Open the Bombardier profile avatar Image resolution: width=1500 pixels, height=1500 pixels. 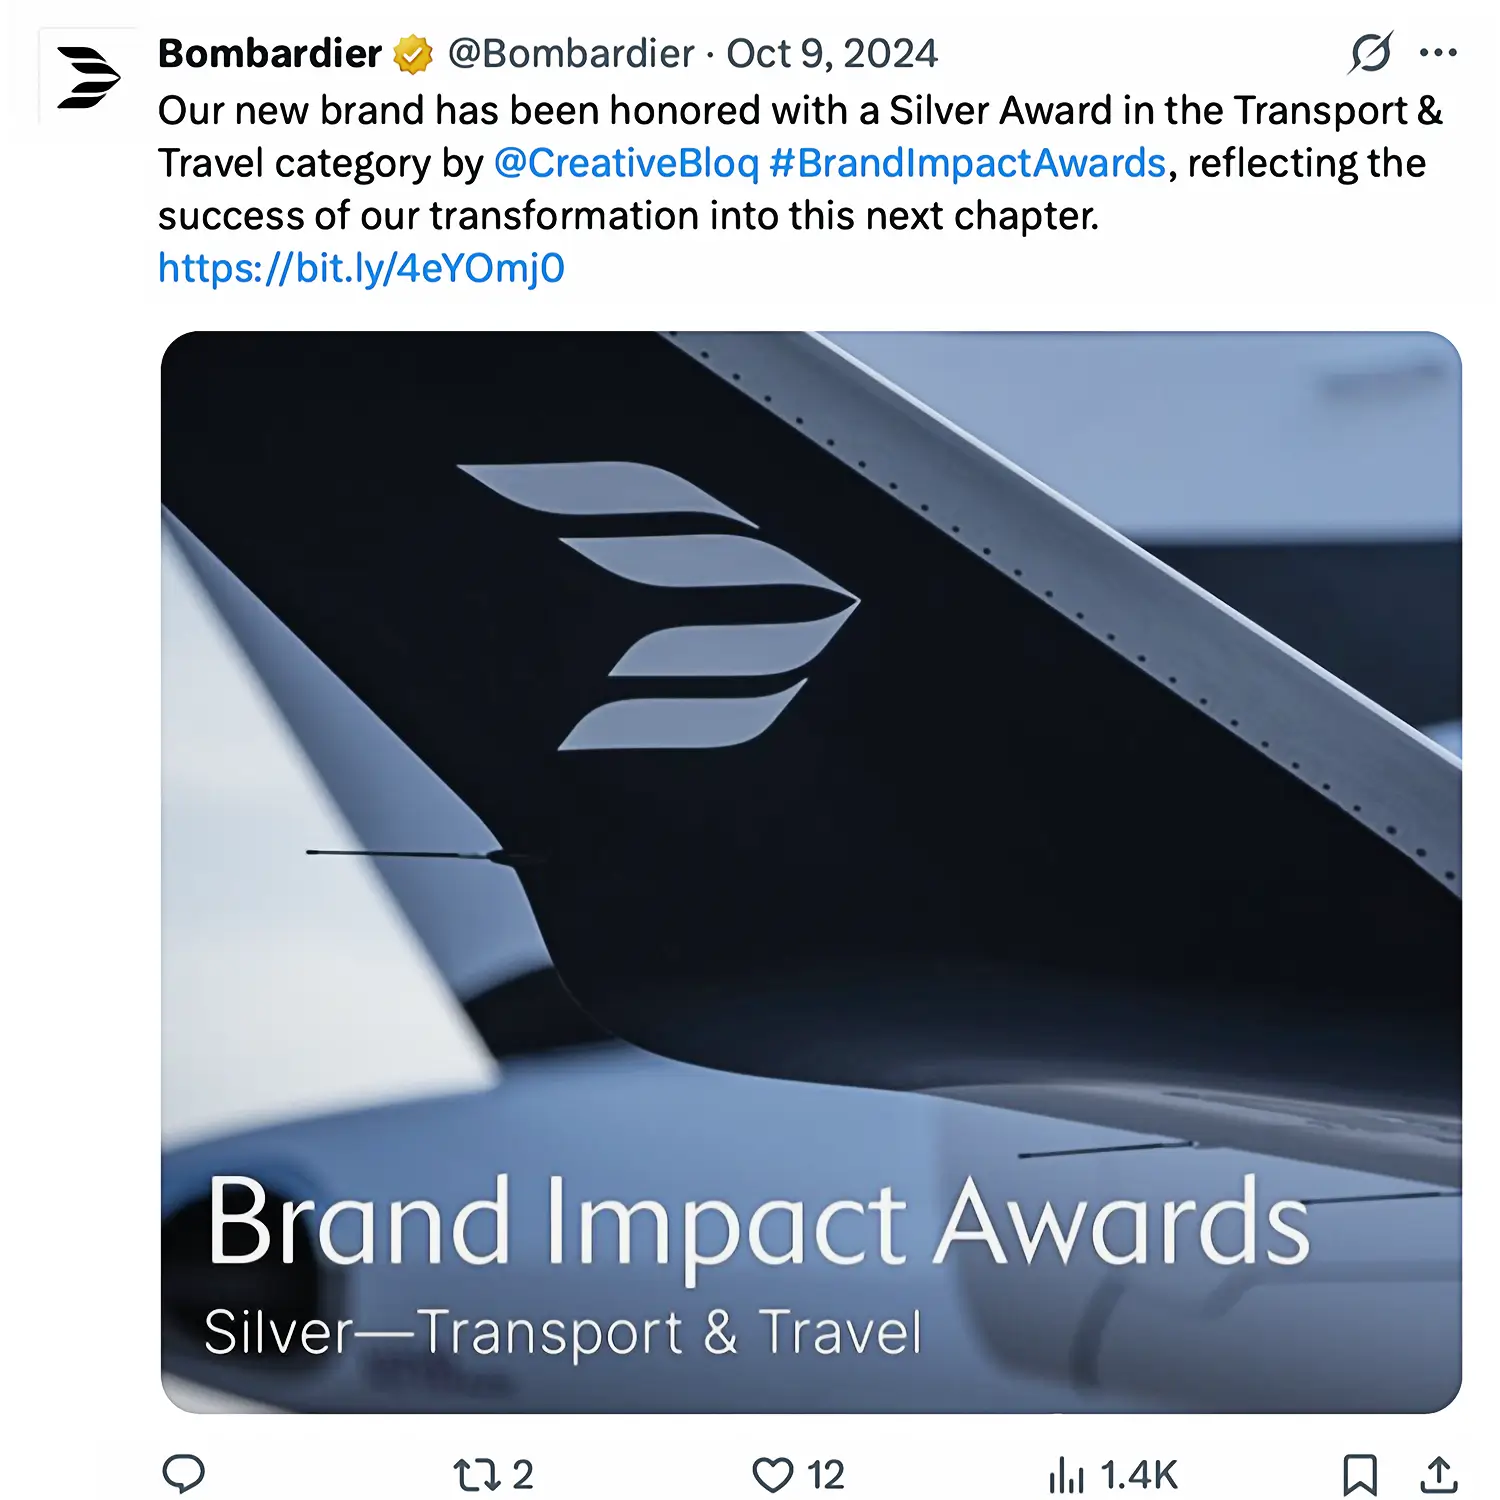pos(88,77)
